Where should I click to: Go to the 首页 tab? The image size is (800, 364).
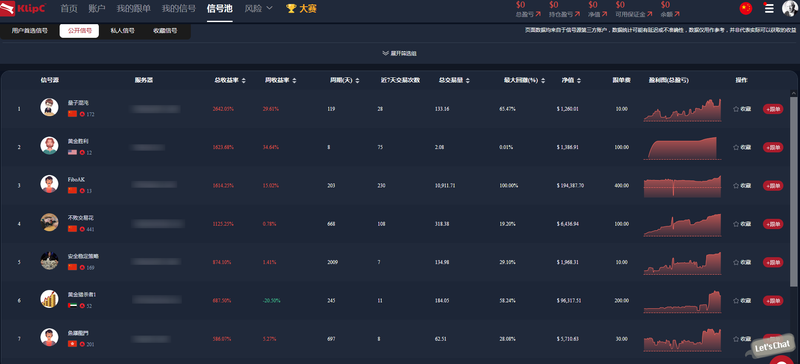[69, 8]
